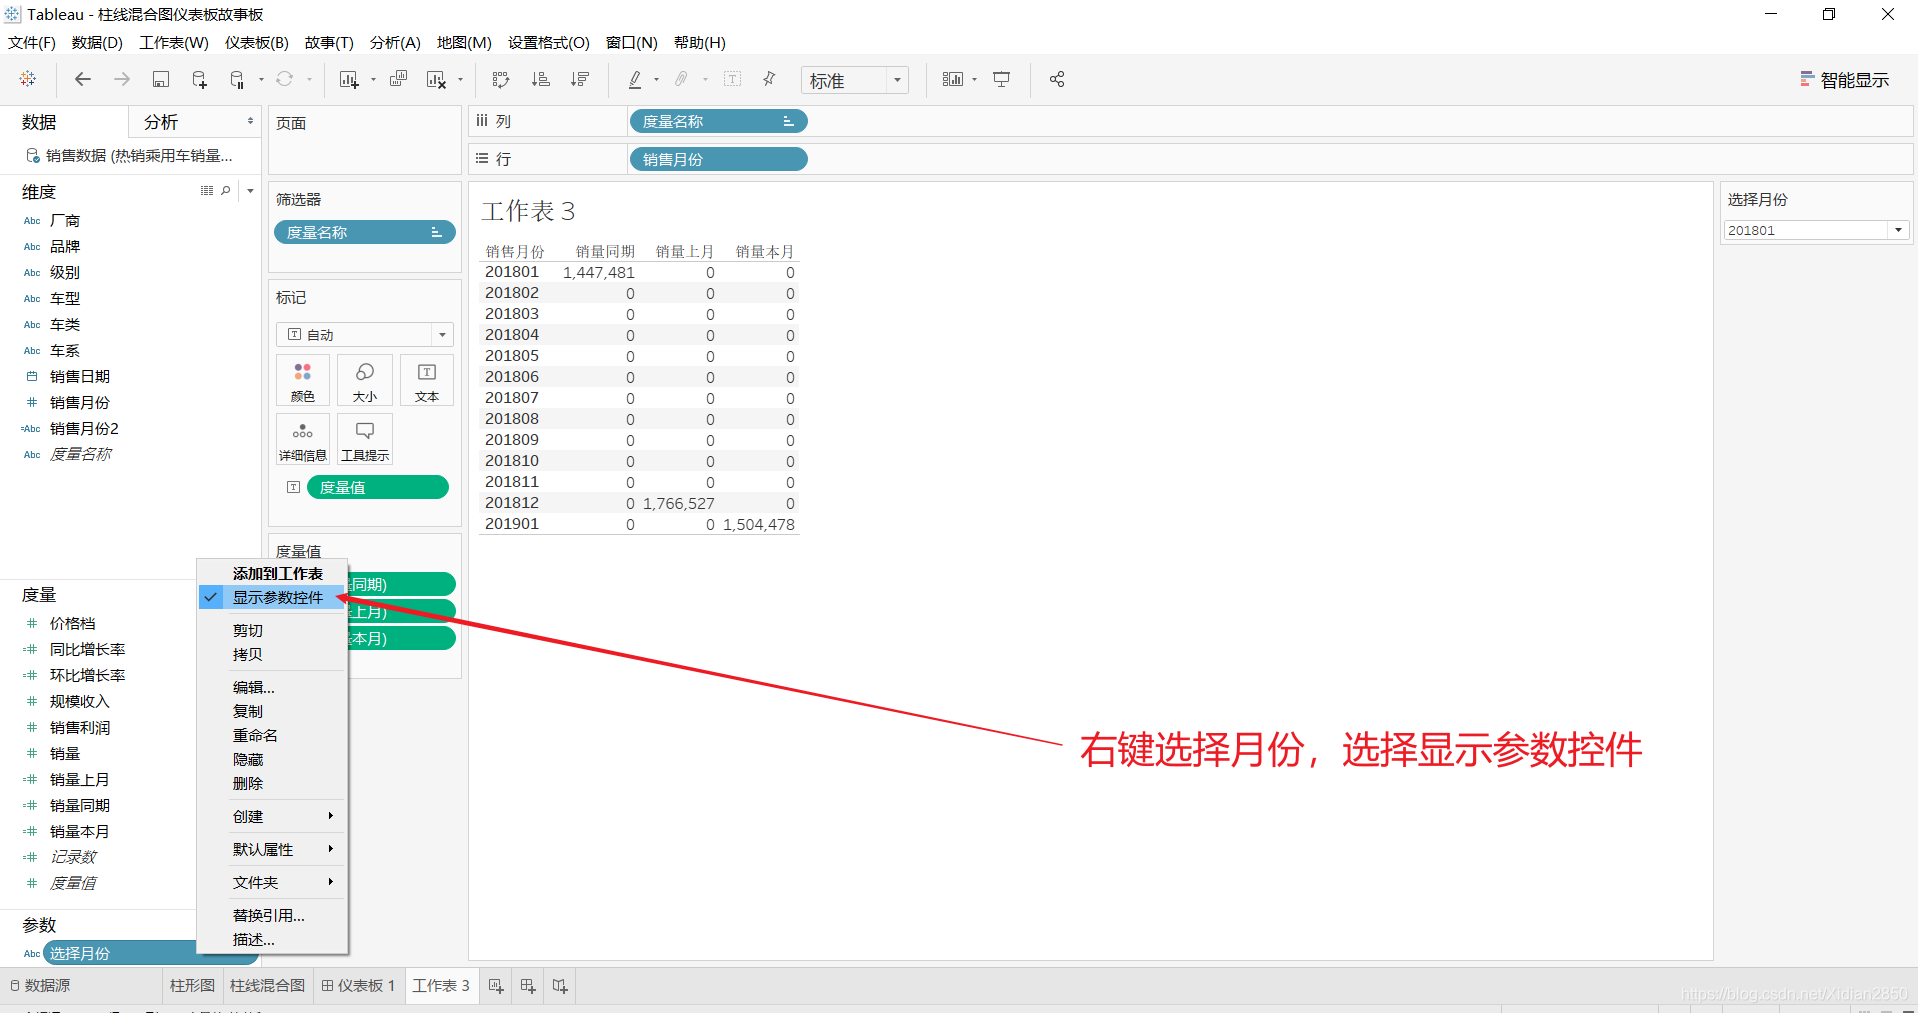1918x1013 pixels.
Task: Click the pause auto updates icon
Action: (x=237, y=79)
